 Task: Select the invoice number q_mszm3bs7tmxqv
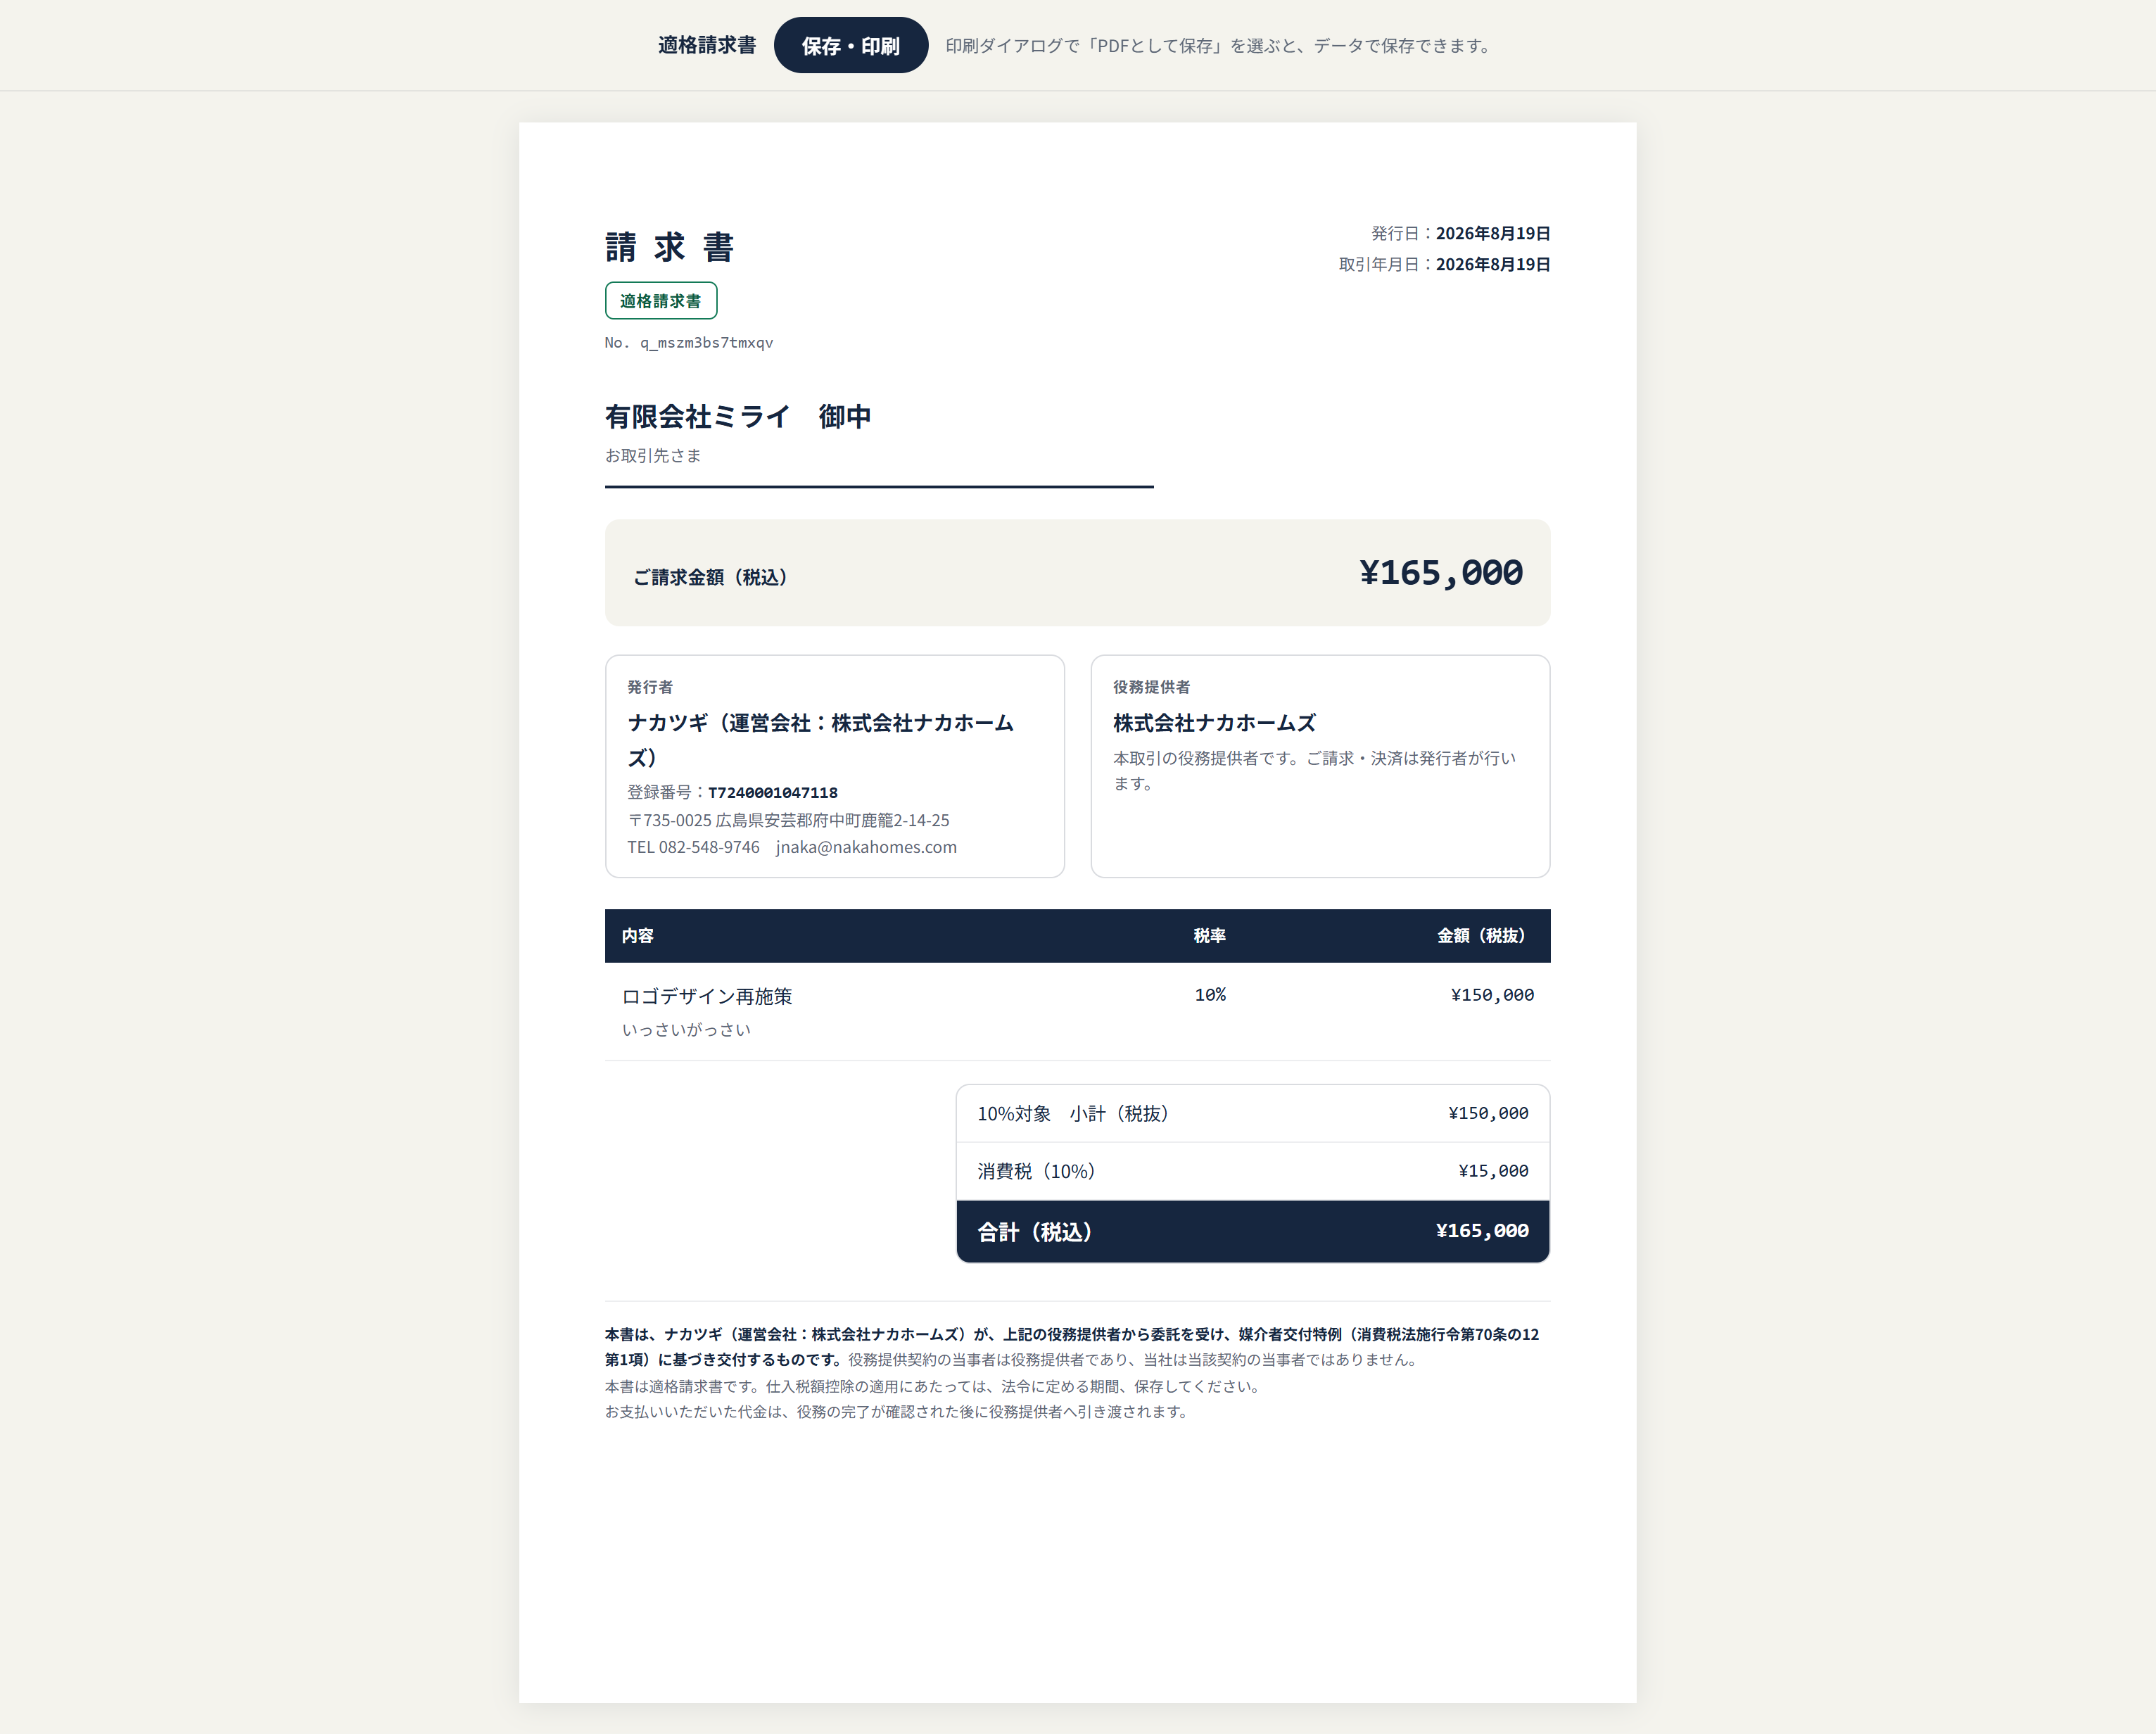tap(706, 343)
